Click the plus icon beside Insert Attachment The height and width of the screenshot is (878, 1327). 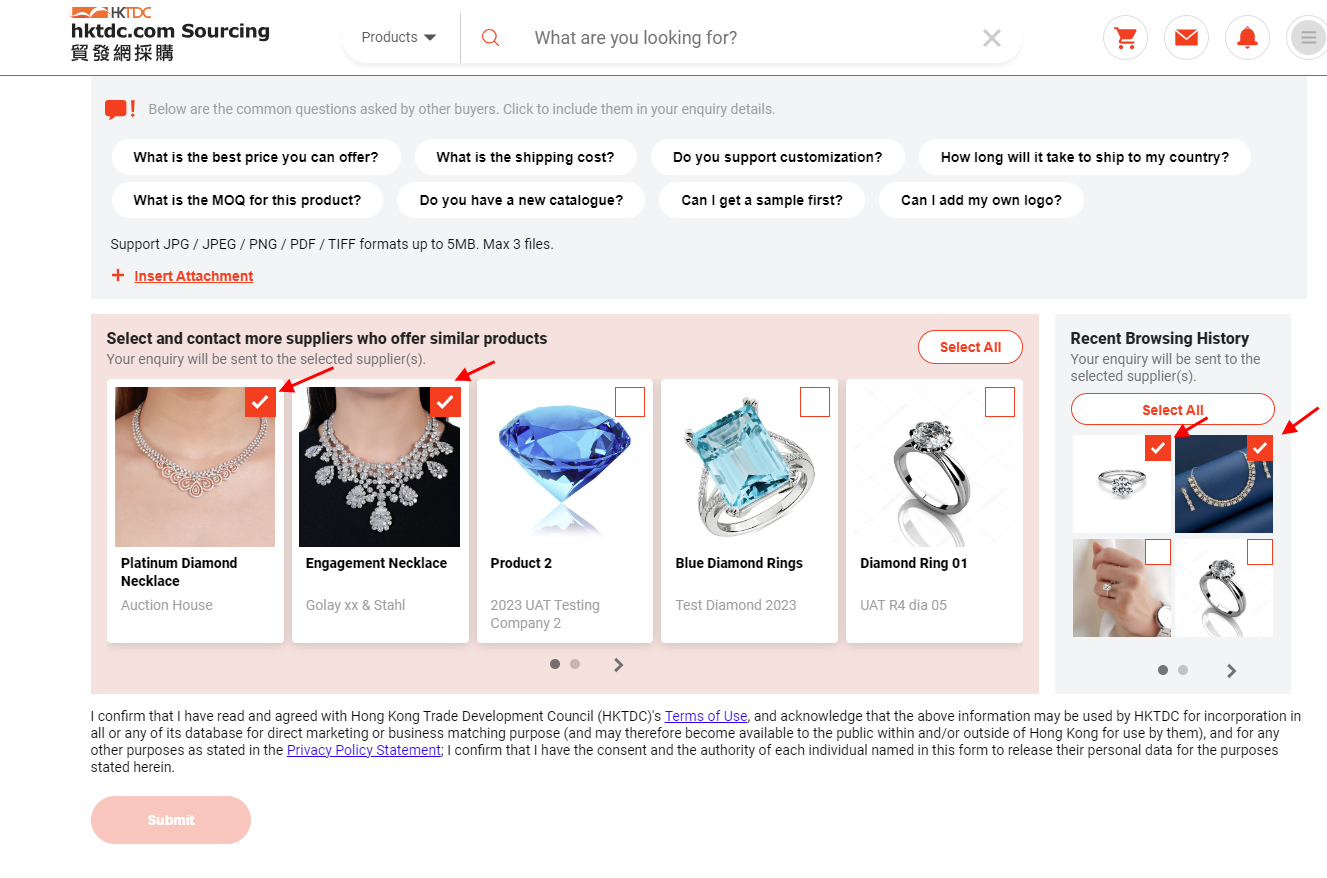118,276
